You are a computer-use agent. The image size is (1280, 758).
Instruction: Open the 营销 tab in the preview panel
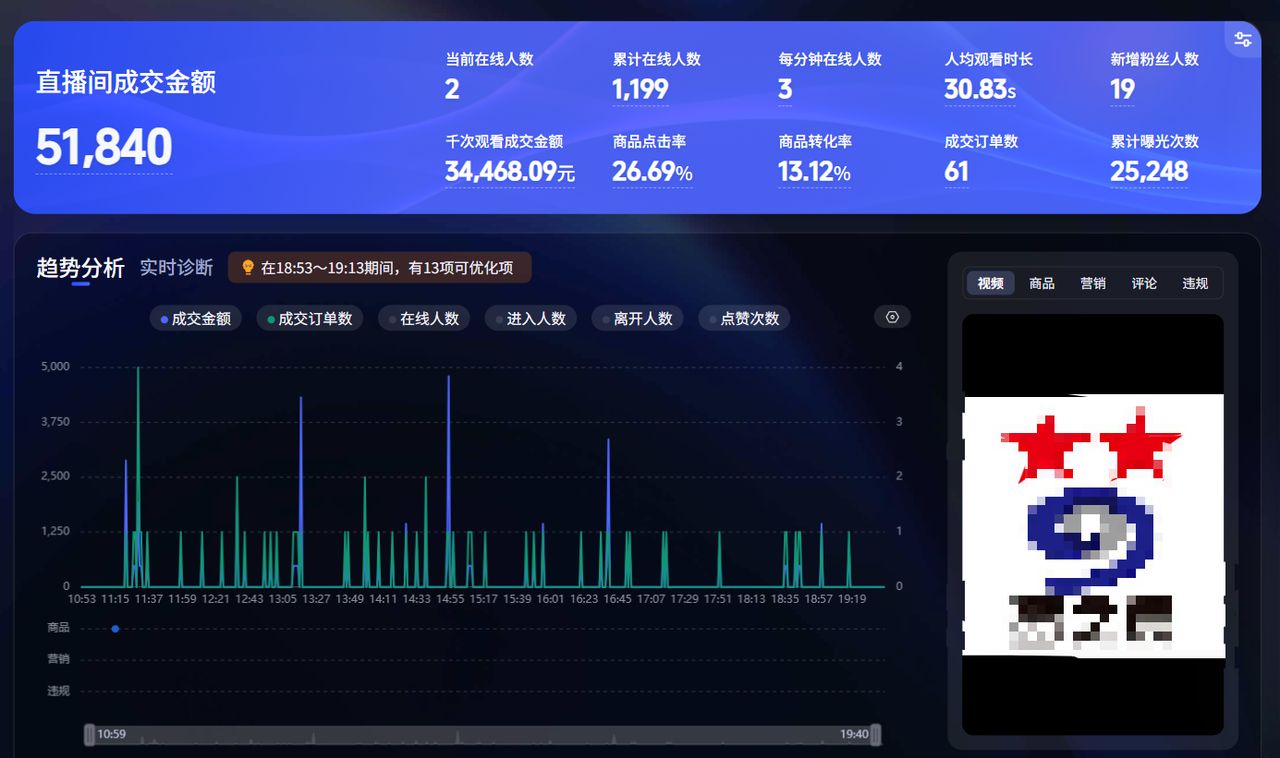click(x=1093, y=284)
